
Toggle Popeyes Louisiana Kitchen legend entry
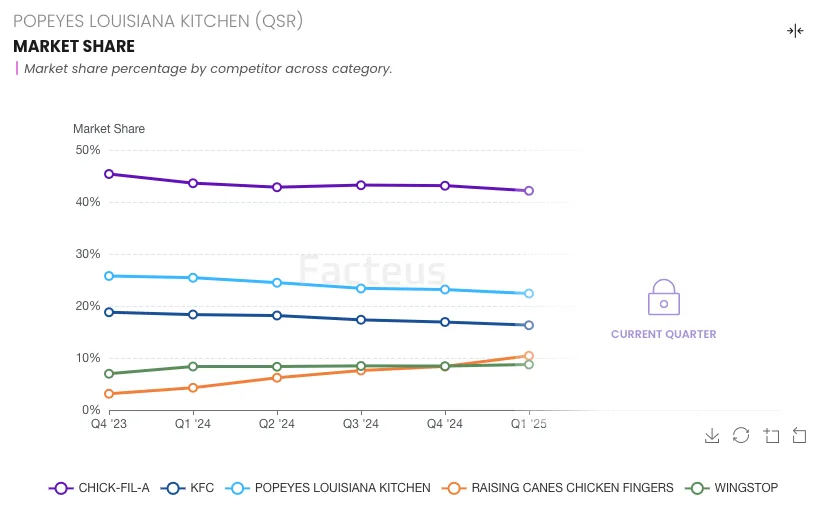[x=330, y=488]
